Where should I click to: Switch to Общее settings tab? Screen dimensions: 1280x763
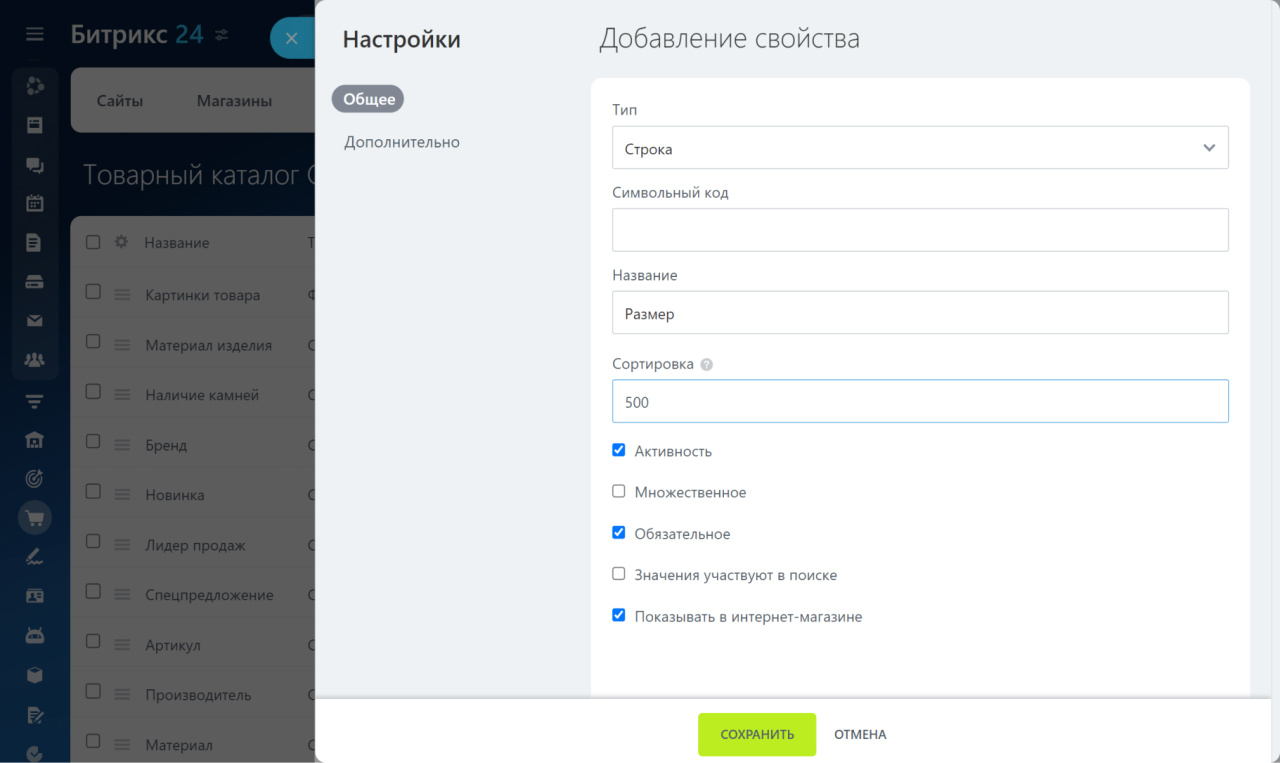[368, 99]
